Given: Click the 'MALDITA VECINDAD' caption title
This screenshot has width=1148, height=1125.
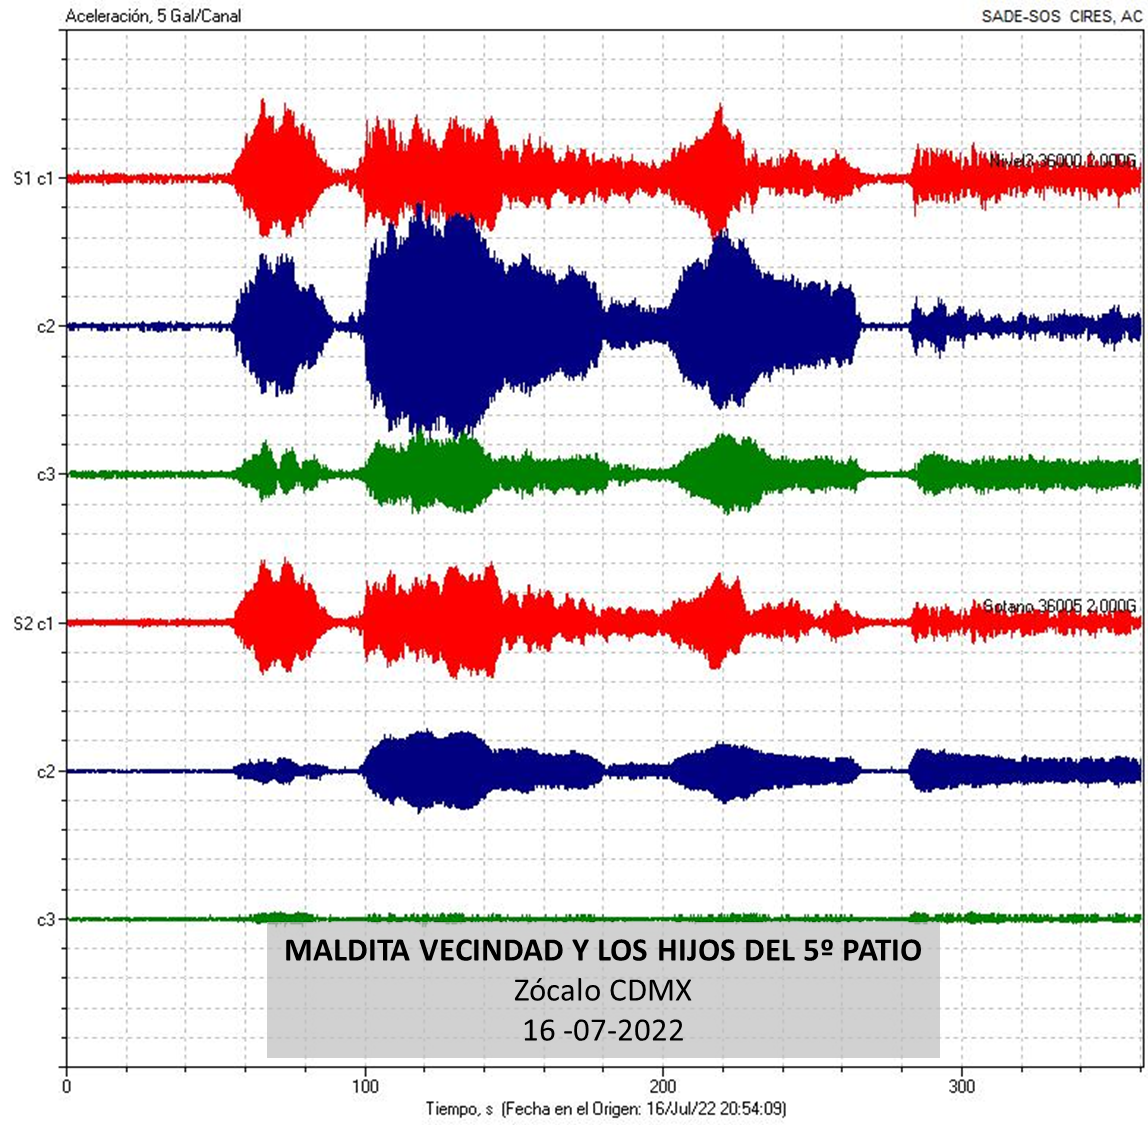Looking at the screenshot, I should point(602,950).
